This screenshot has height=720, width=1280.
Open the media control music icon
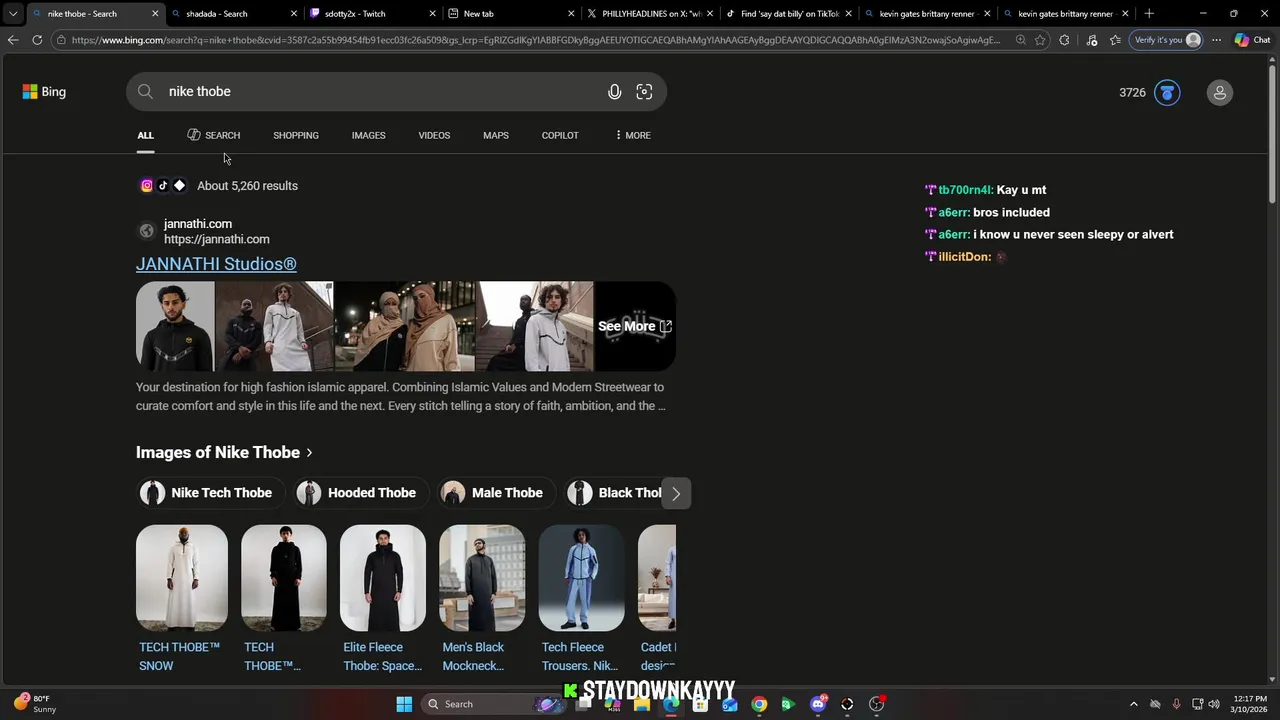1091,40
